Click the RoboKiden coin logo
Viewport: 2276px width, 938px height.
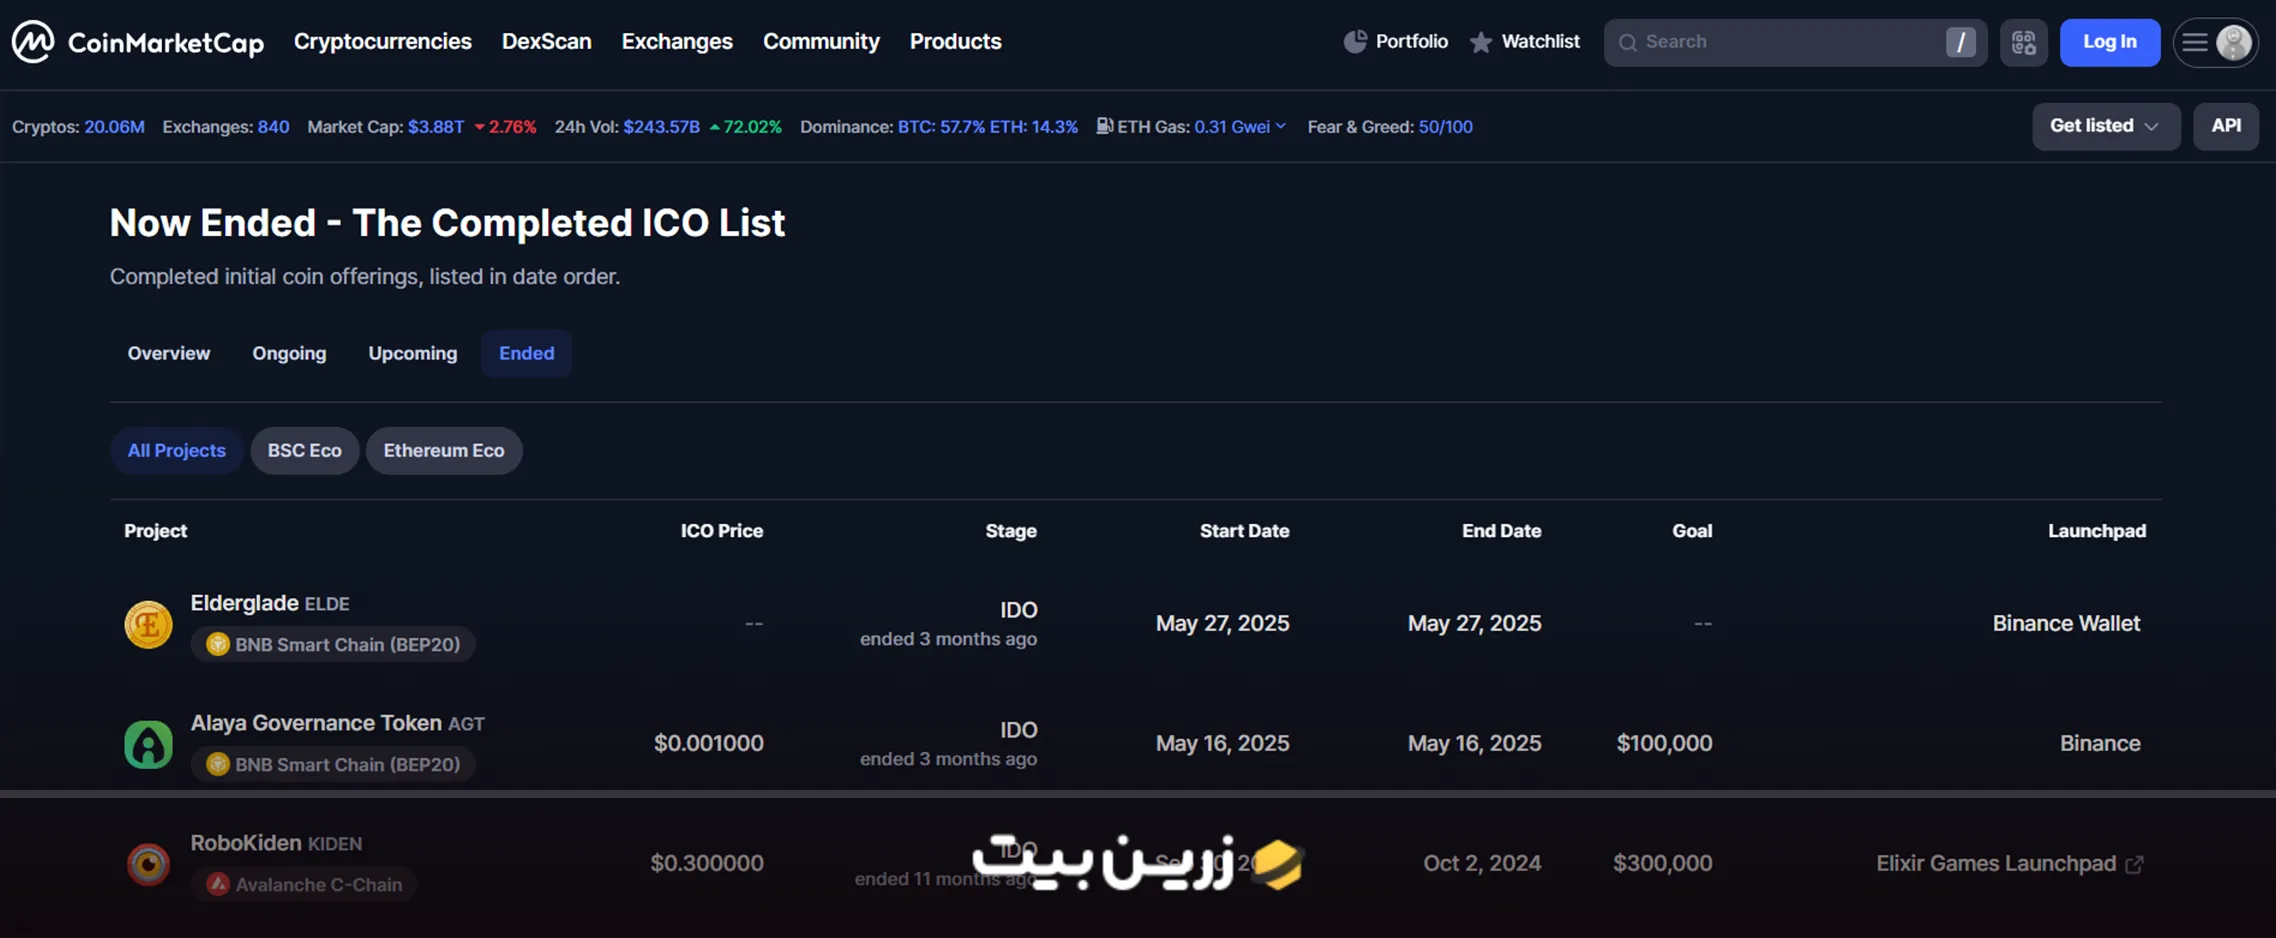click(148, 864)
